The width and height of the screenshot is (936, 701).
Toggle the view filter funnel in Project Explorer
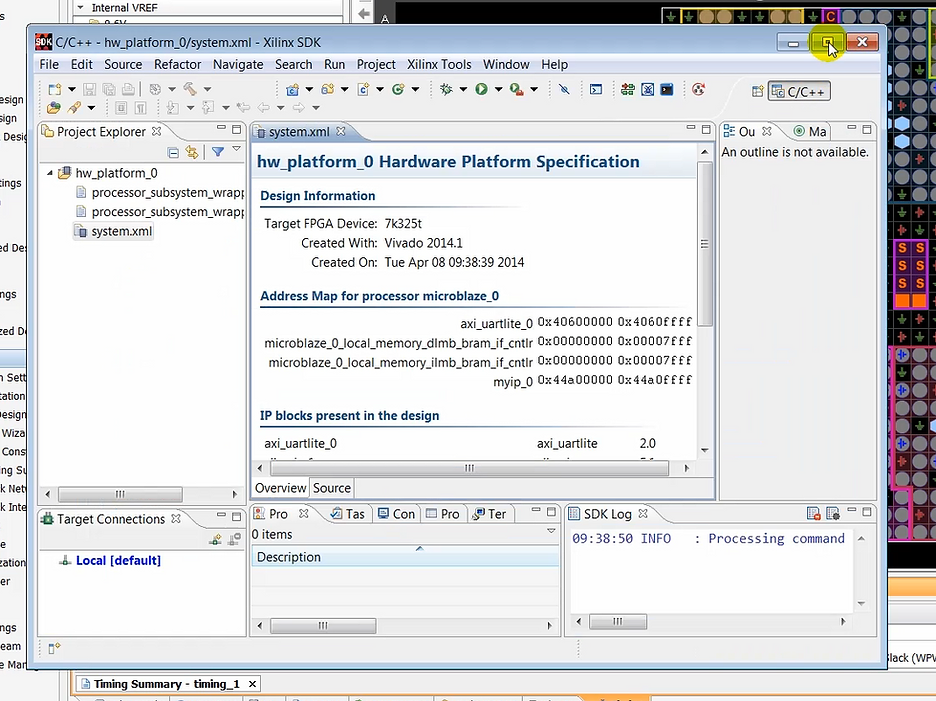tap(217, 151)
